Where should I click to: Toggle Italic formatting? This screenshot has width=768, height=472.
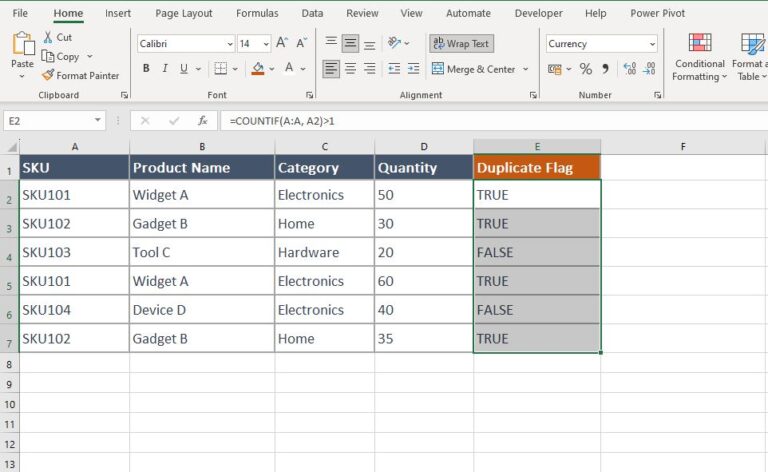(165, 69)
